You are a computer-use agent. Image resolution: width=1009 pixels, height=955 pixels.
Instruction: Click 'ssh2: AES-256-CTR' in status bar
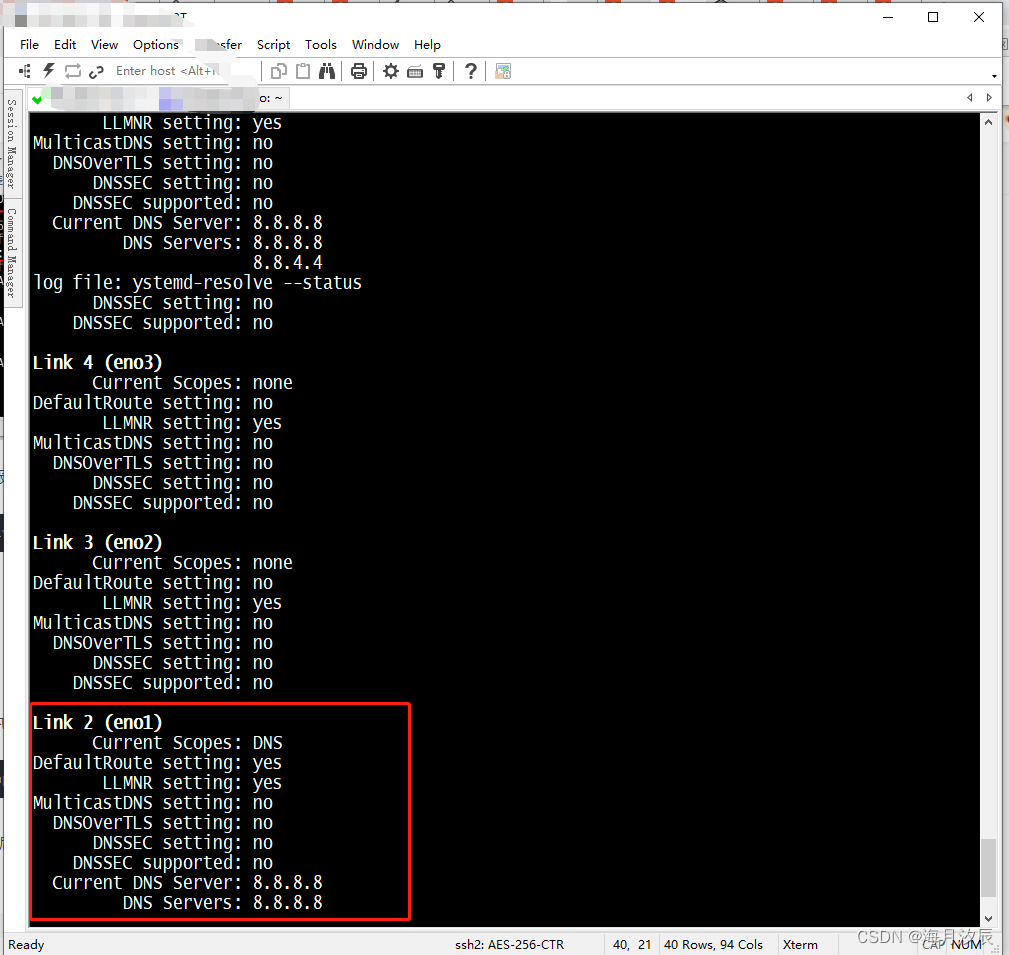(510, 944)
